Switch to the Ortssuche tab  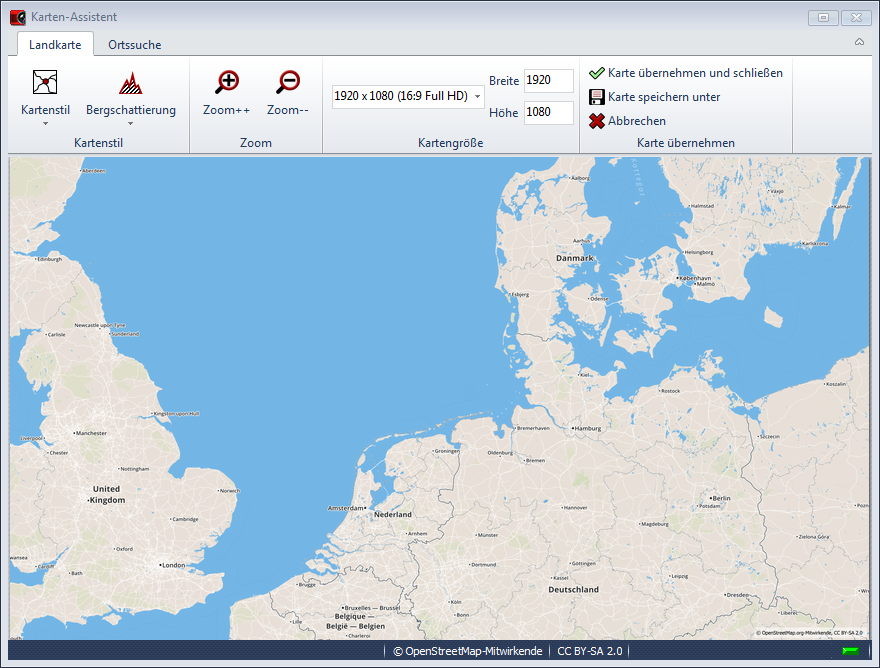pos(135,45)
